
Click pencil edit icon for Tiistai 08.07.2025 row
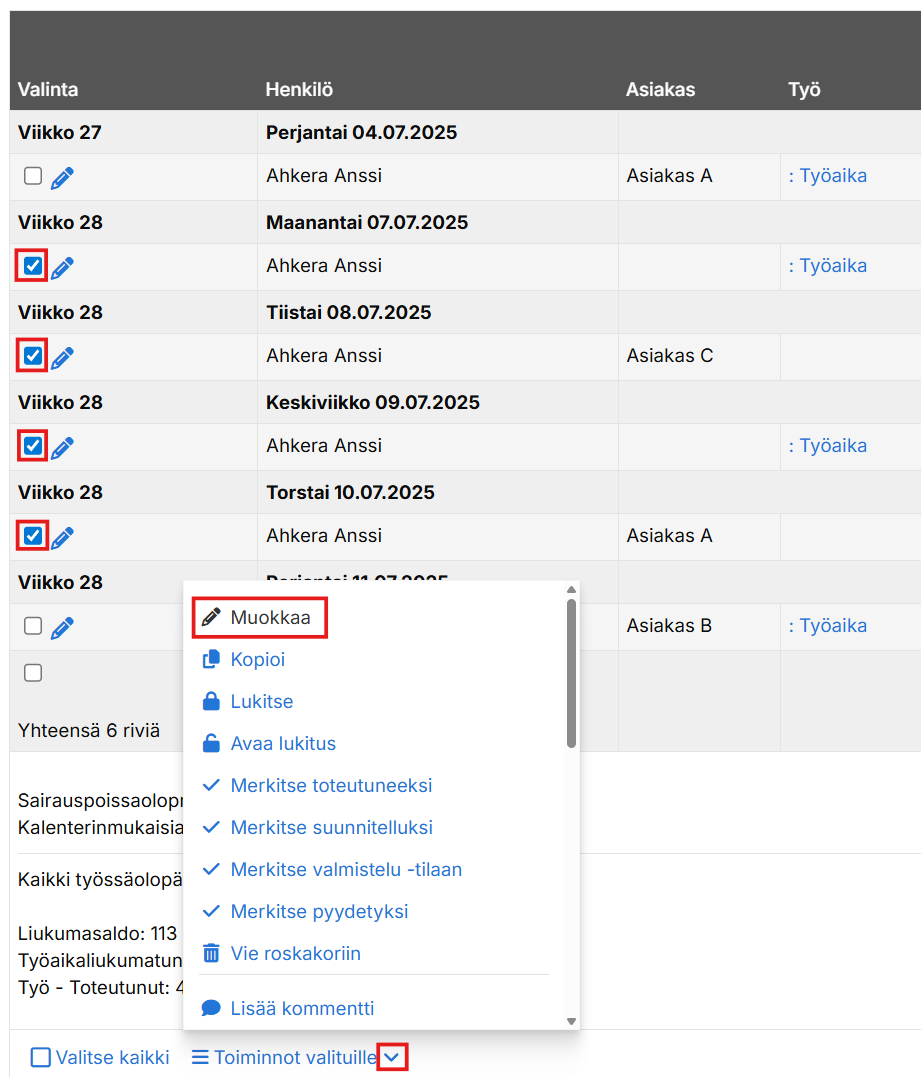62,358
